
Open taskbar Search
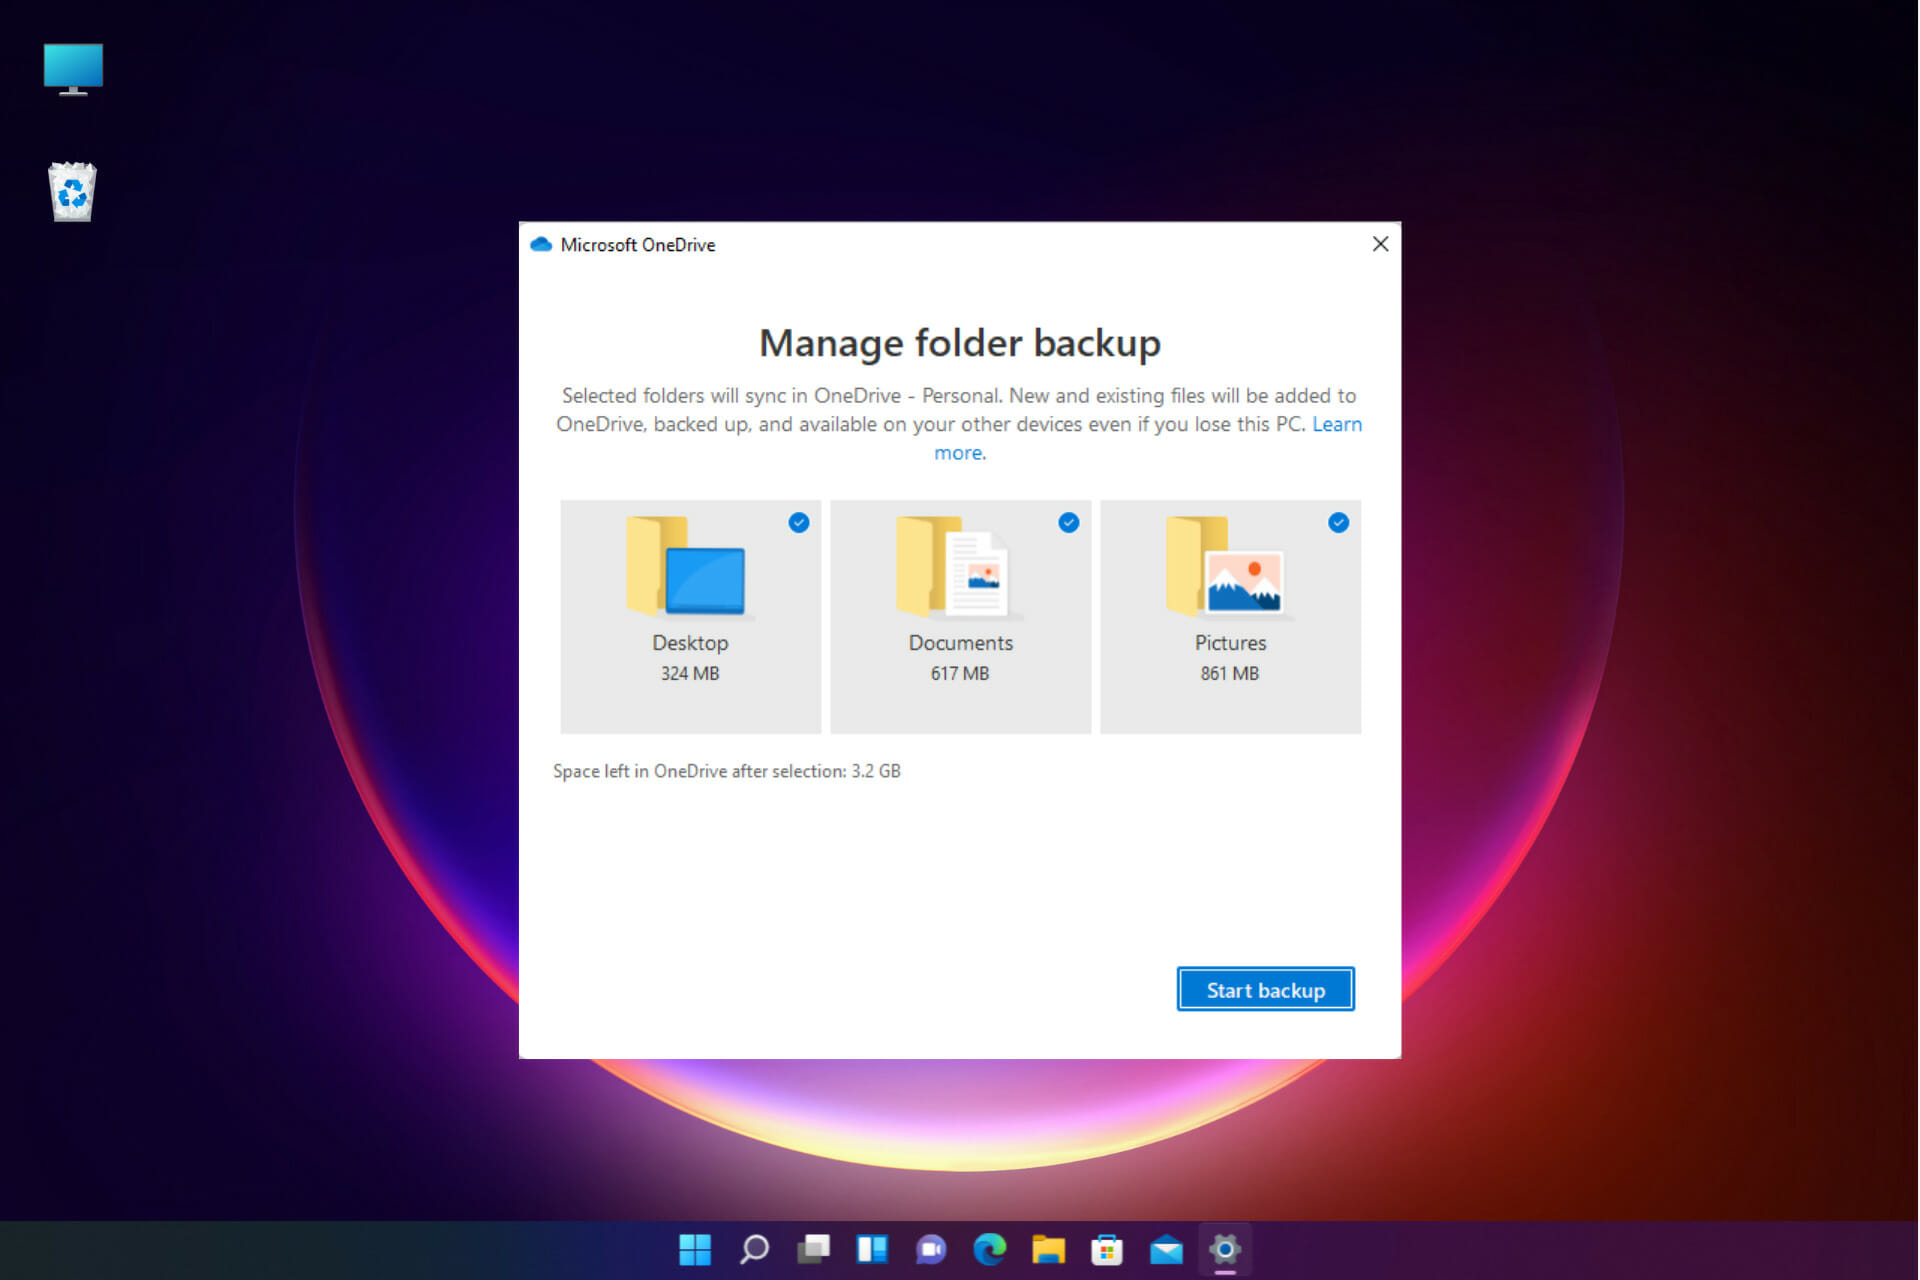pyautogui.click(x=754, y=1249)
